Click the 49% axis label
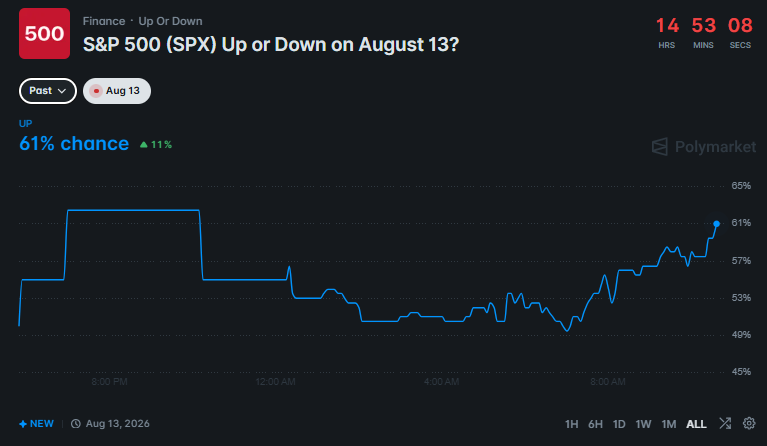Image resolution: width=767 pixels, height=446 pixels. [741, 335]
